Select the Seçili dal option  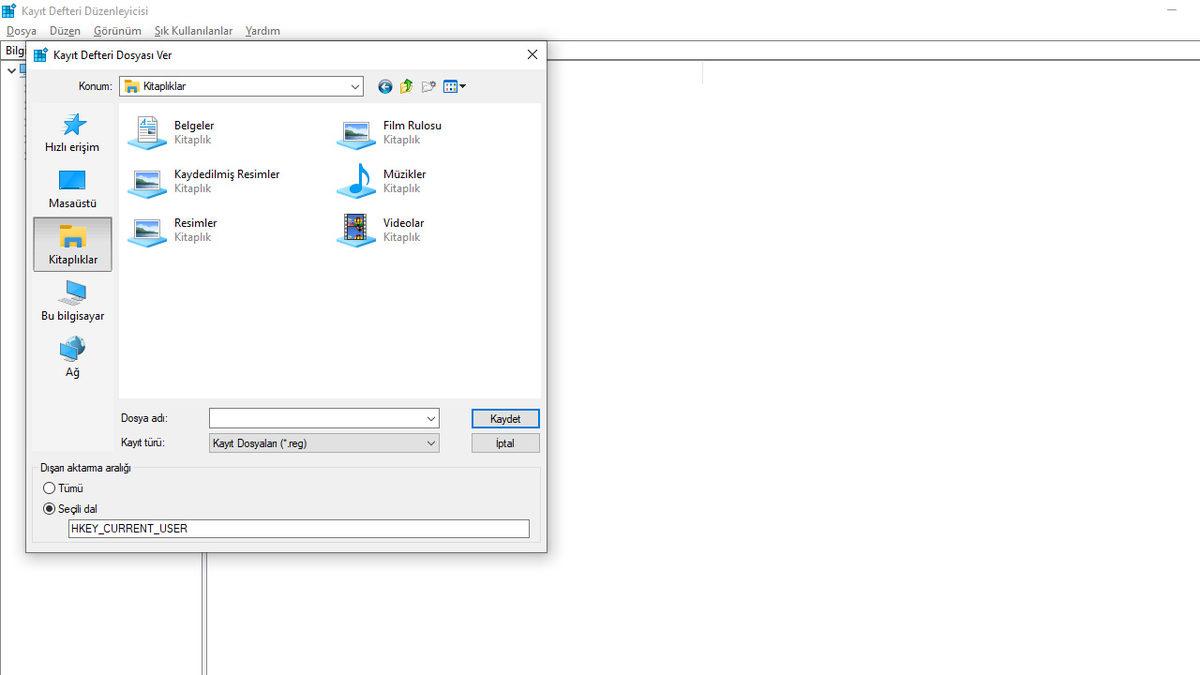(49, 508)
